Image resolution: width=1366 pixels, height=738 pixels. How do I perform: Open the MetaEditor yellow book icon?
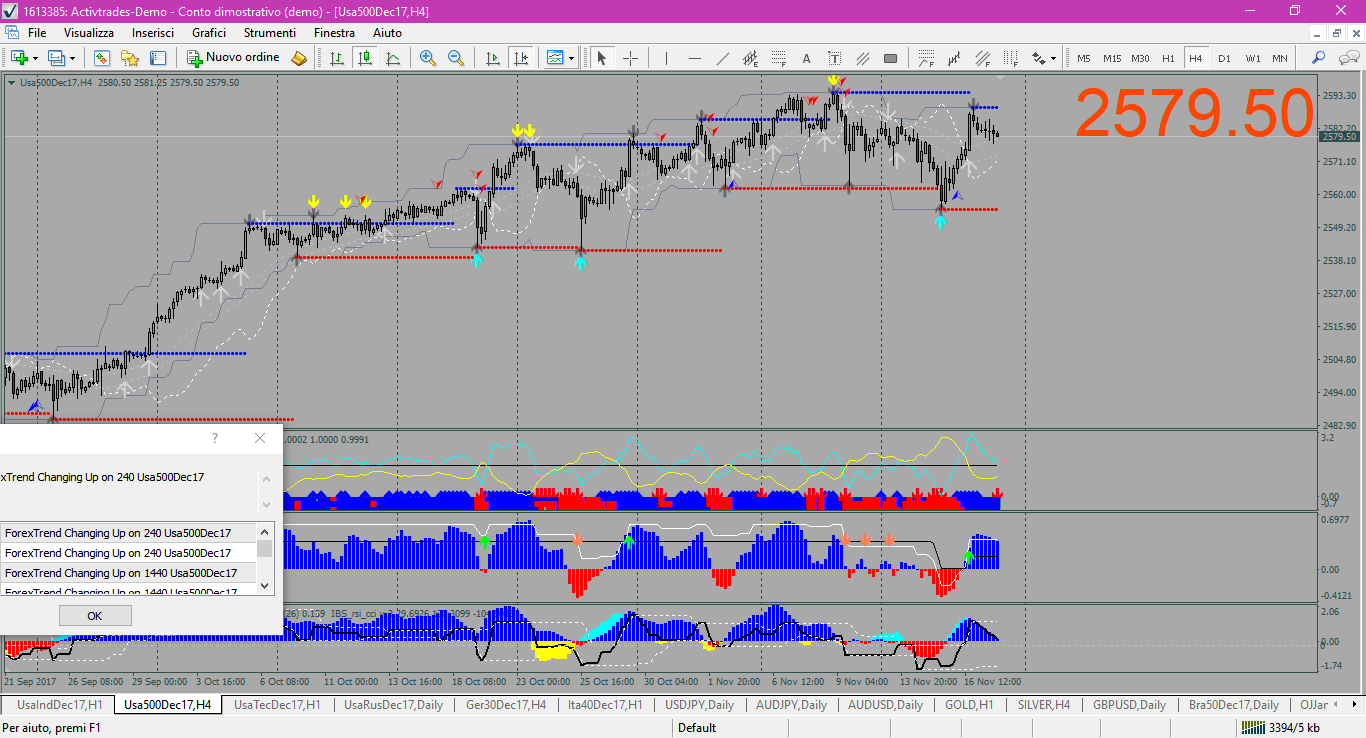pos(299,58)
